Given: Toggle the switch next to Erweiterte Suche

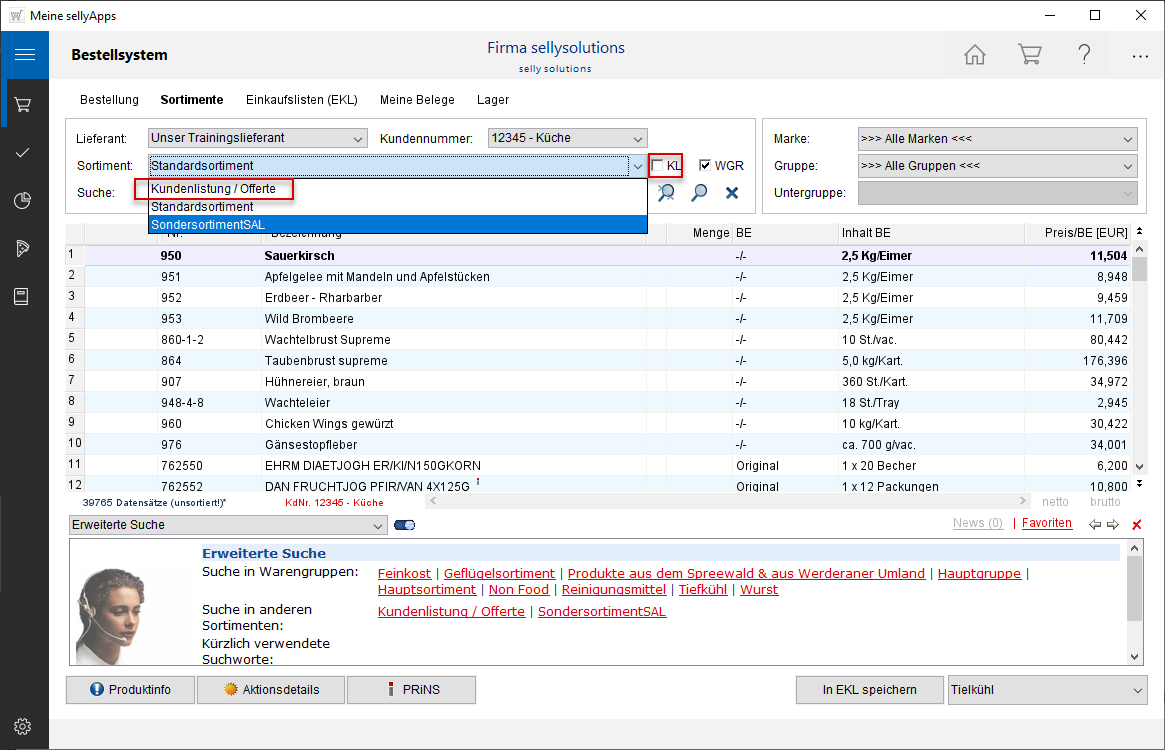Looking at the screenshot, I should point(405,525).
